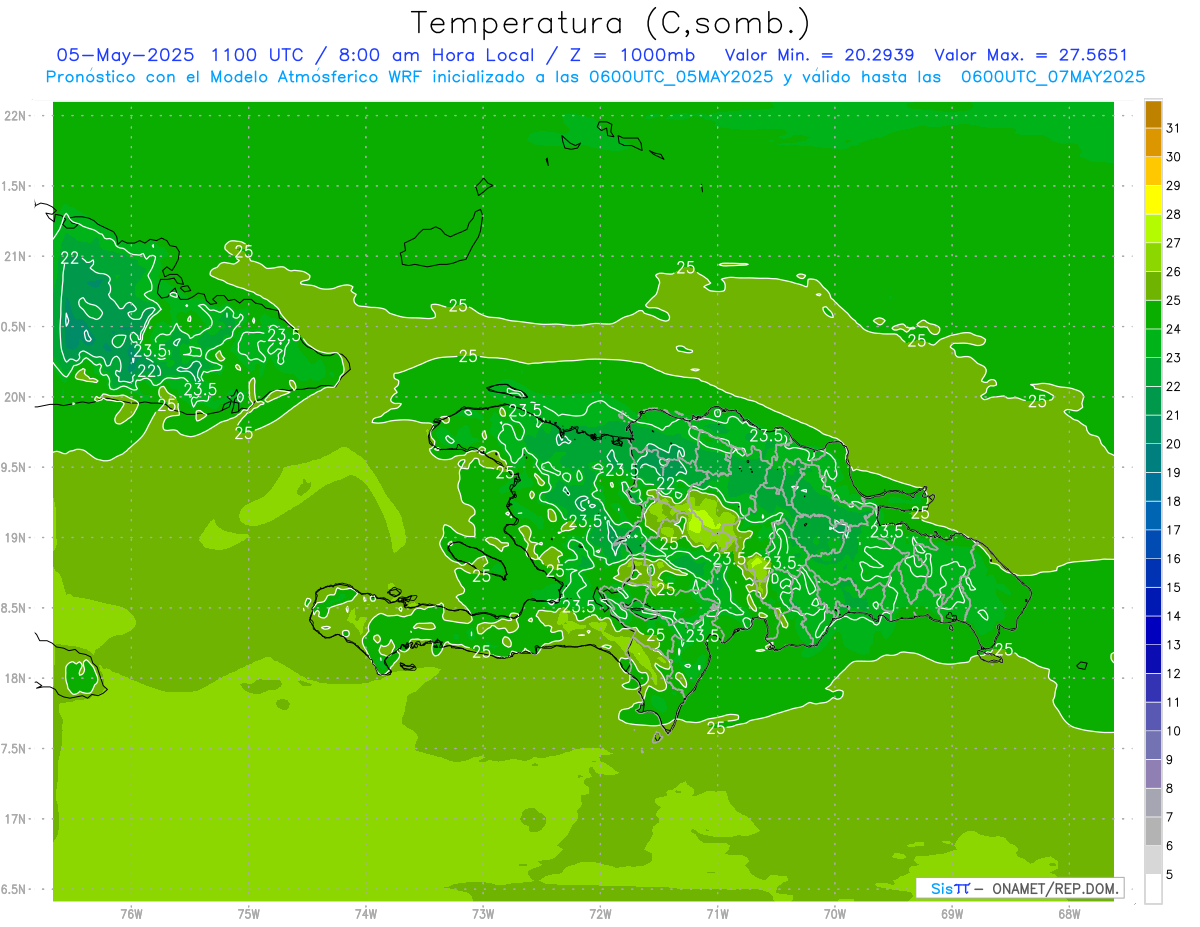The image size is (1200, 927).
Task: Click the '73W' longitude label
Action: tap(483, 914)
